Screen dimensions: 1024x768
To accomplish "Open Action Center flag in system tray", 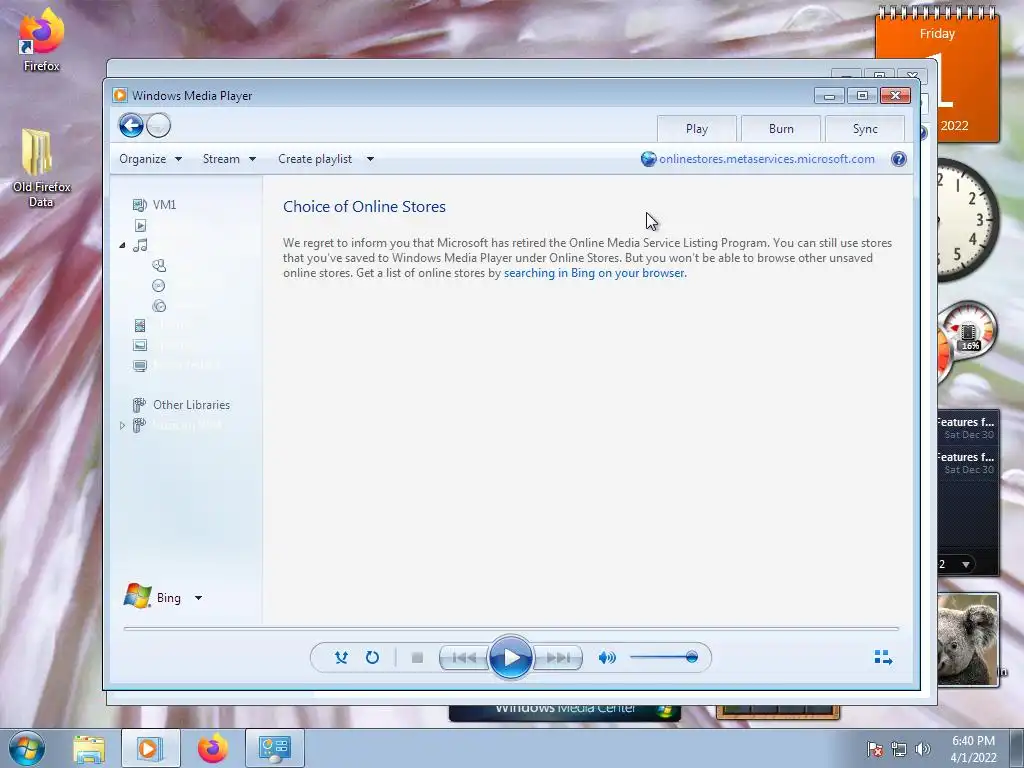I will coord(875,749).
